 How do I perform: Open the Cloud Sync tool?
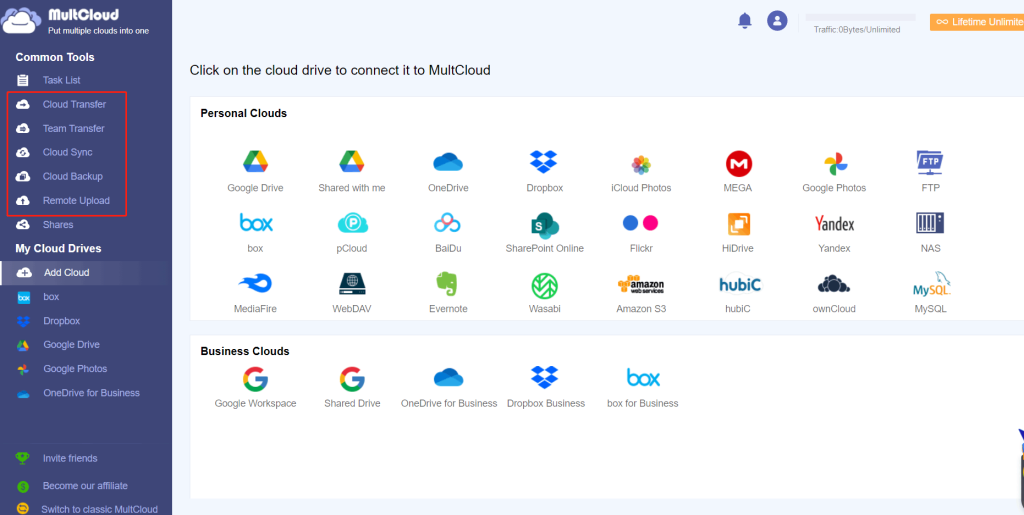[x=67, y=152]
